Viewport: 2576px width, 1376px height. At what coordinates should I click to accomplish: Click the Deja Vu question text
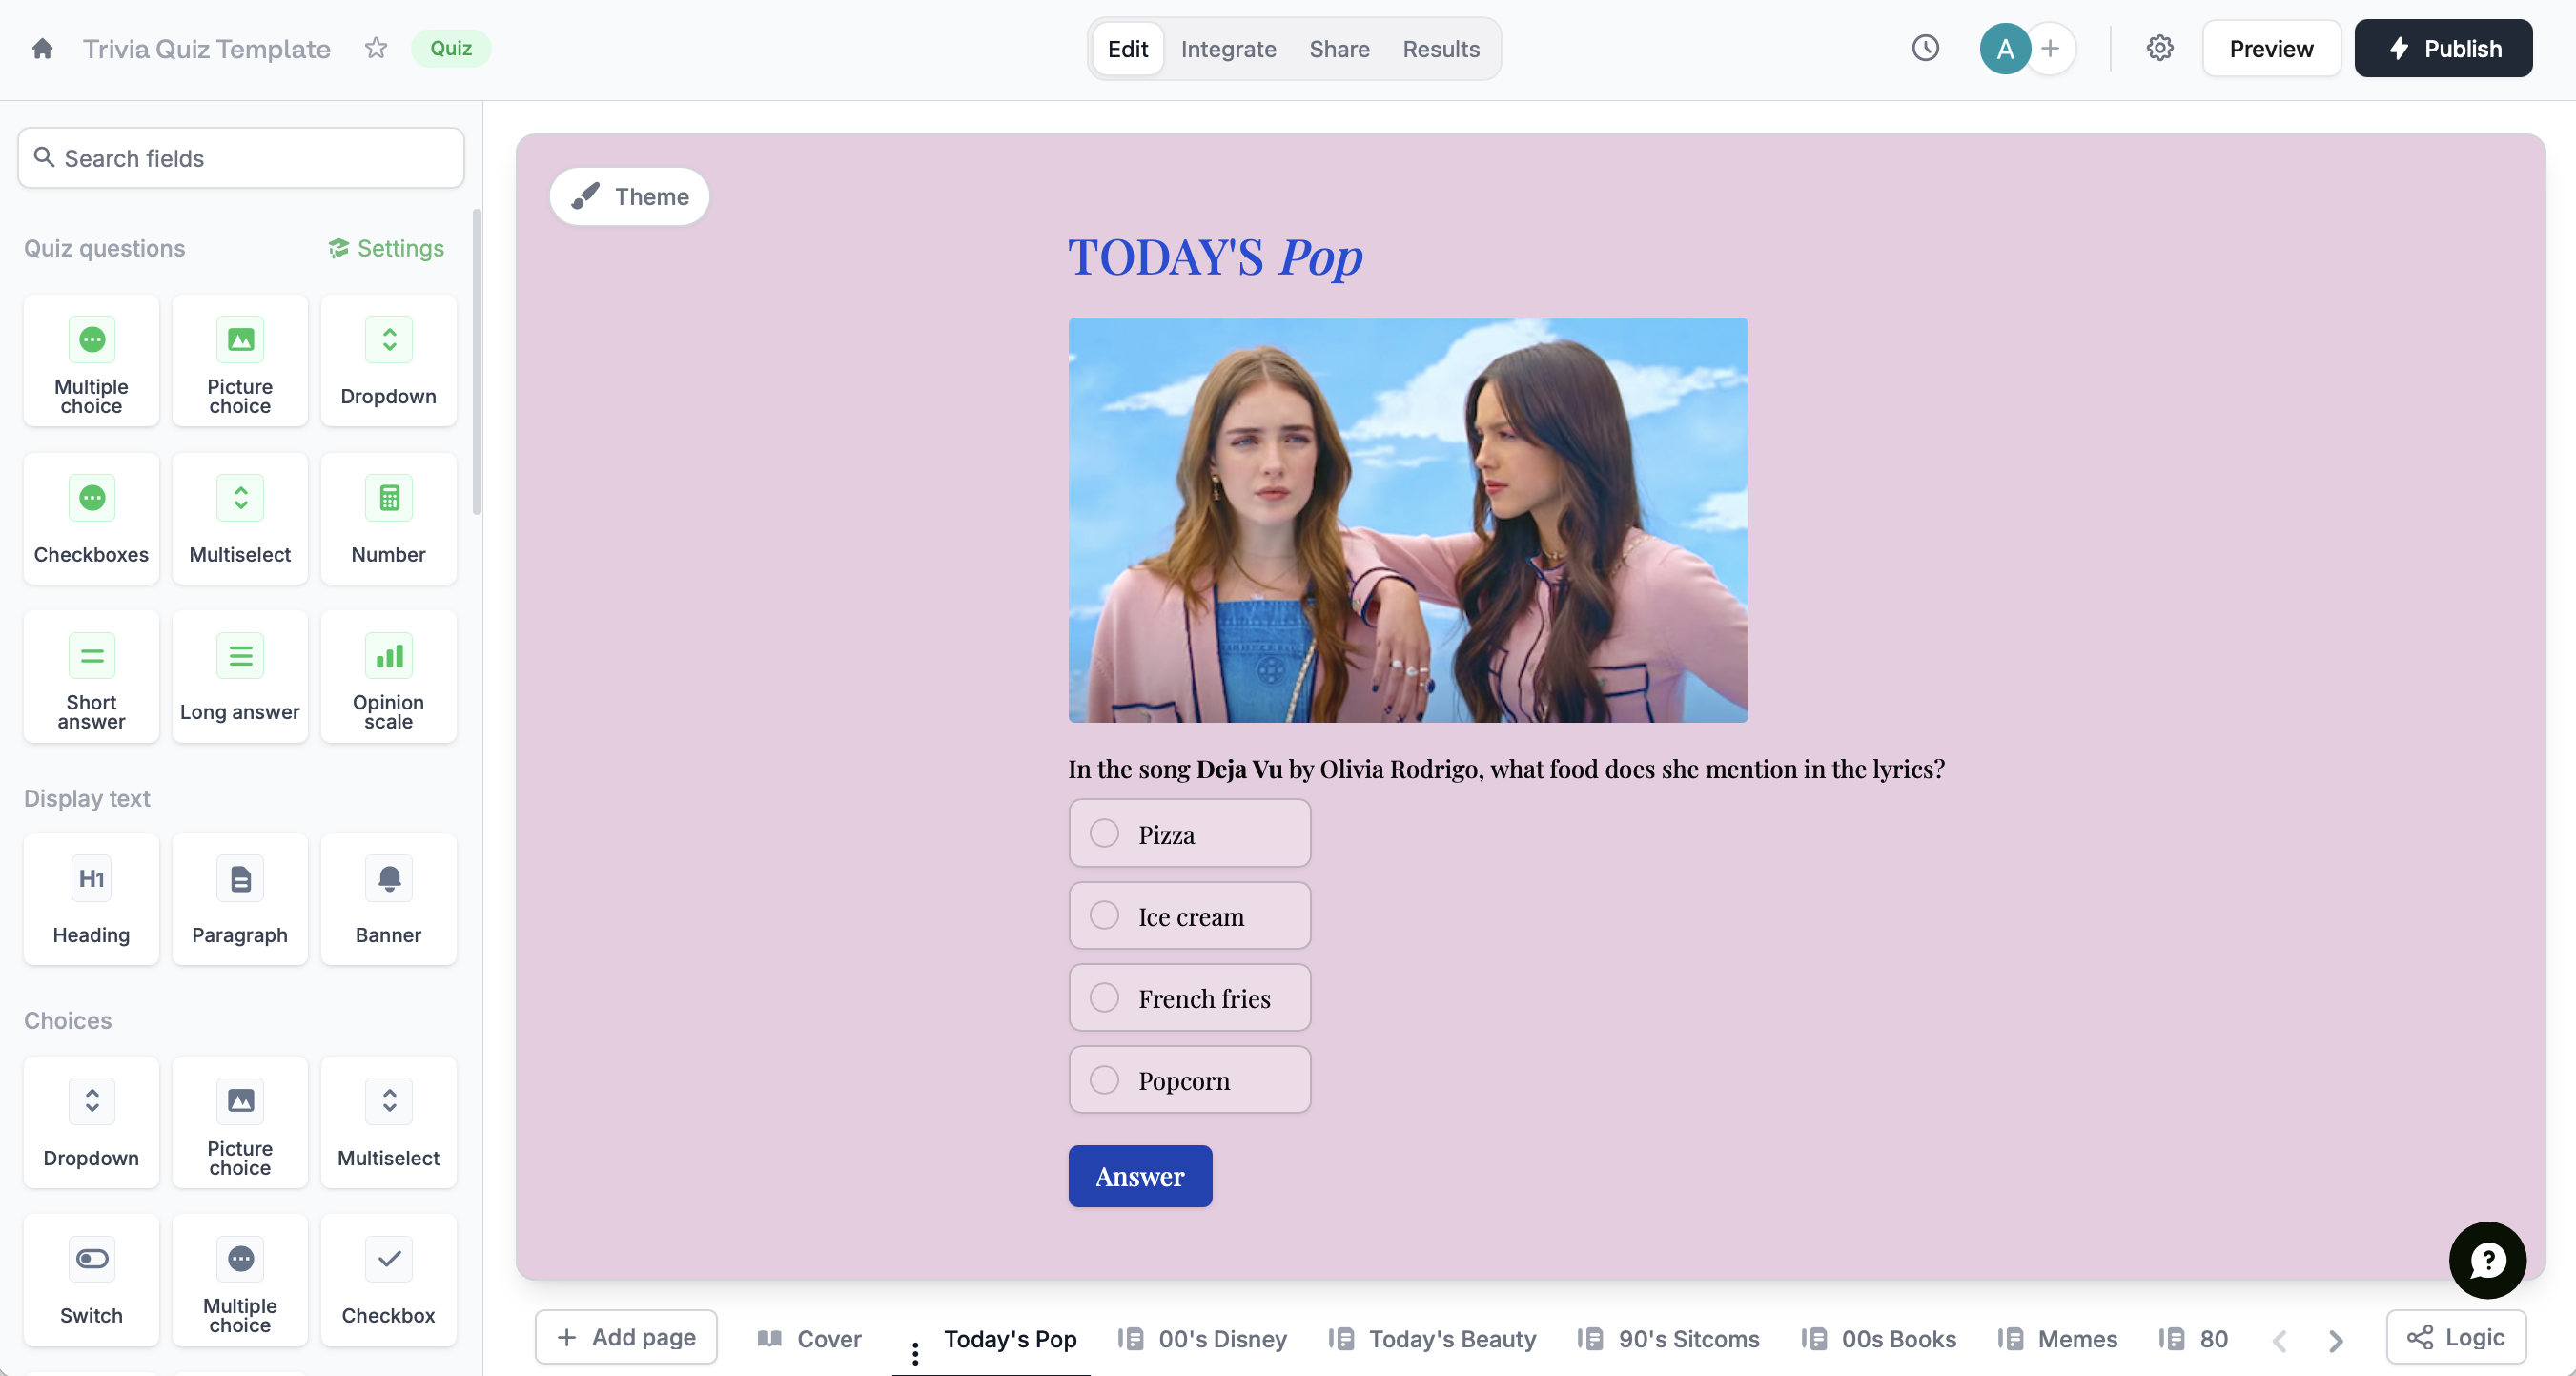tap(1506, 768)
